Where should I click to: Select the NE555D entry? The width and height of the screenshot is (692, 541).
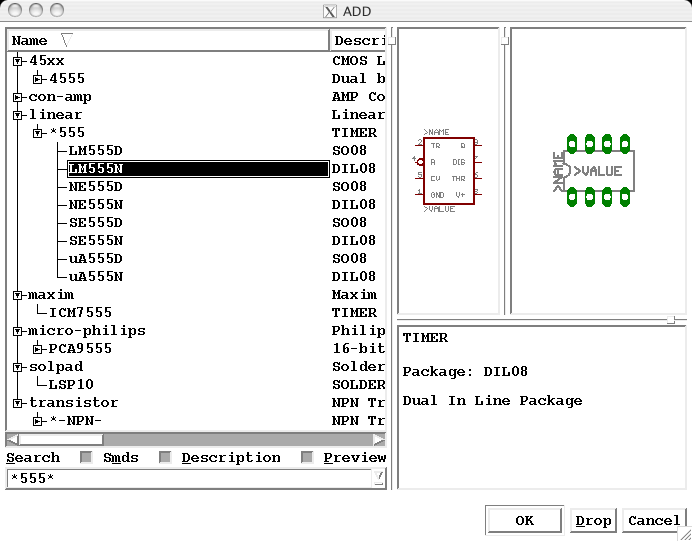pyautogui.click(x=95, y=187)
